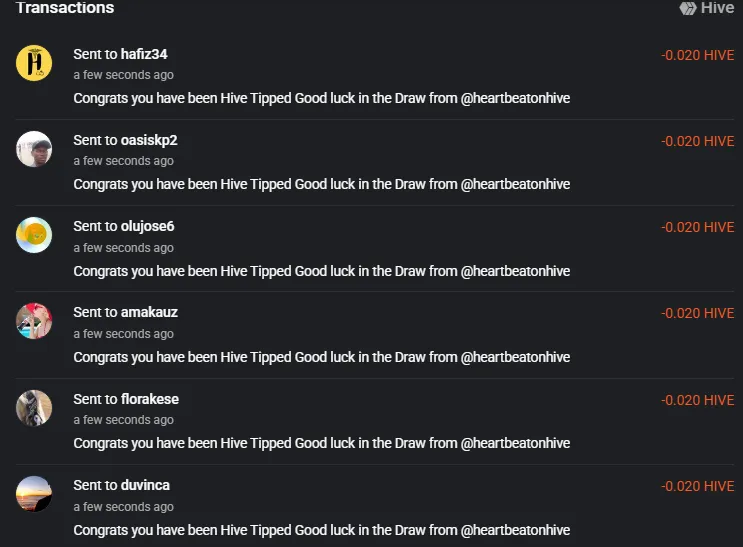743x547 pixels.
Task: Click the Transactions heading
Action: pos(65,8)
